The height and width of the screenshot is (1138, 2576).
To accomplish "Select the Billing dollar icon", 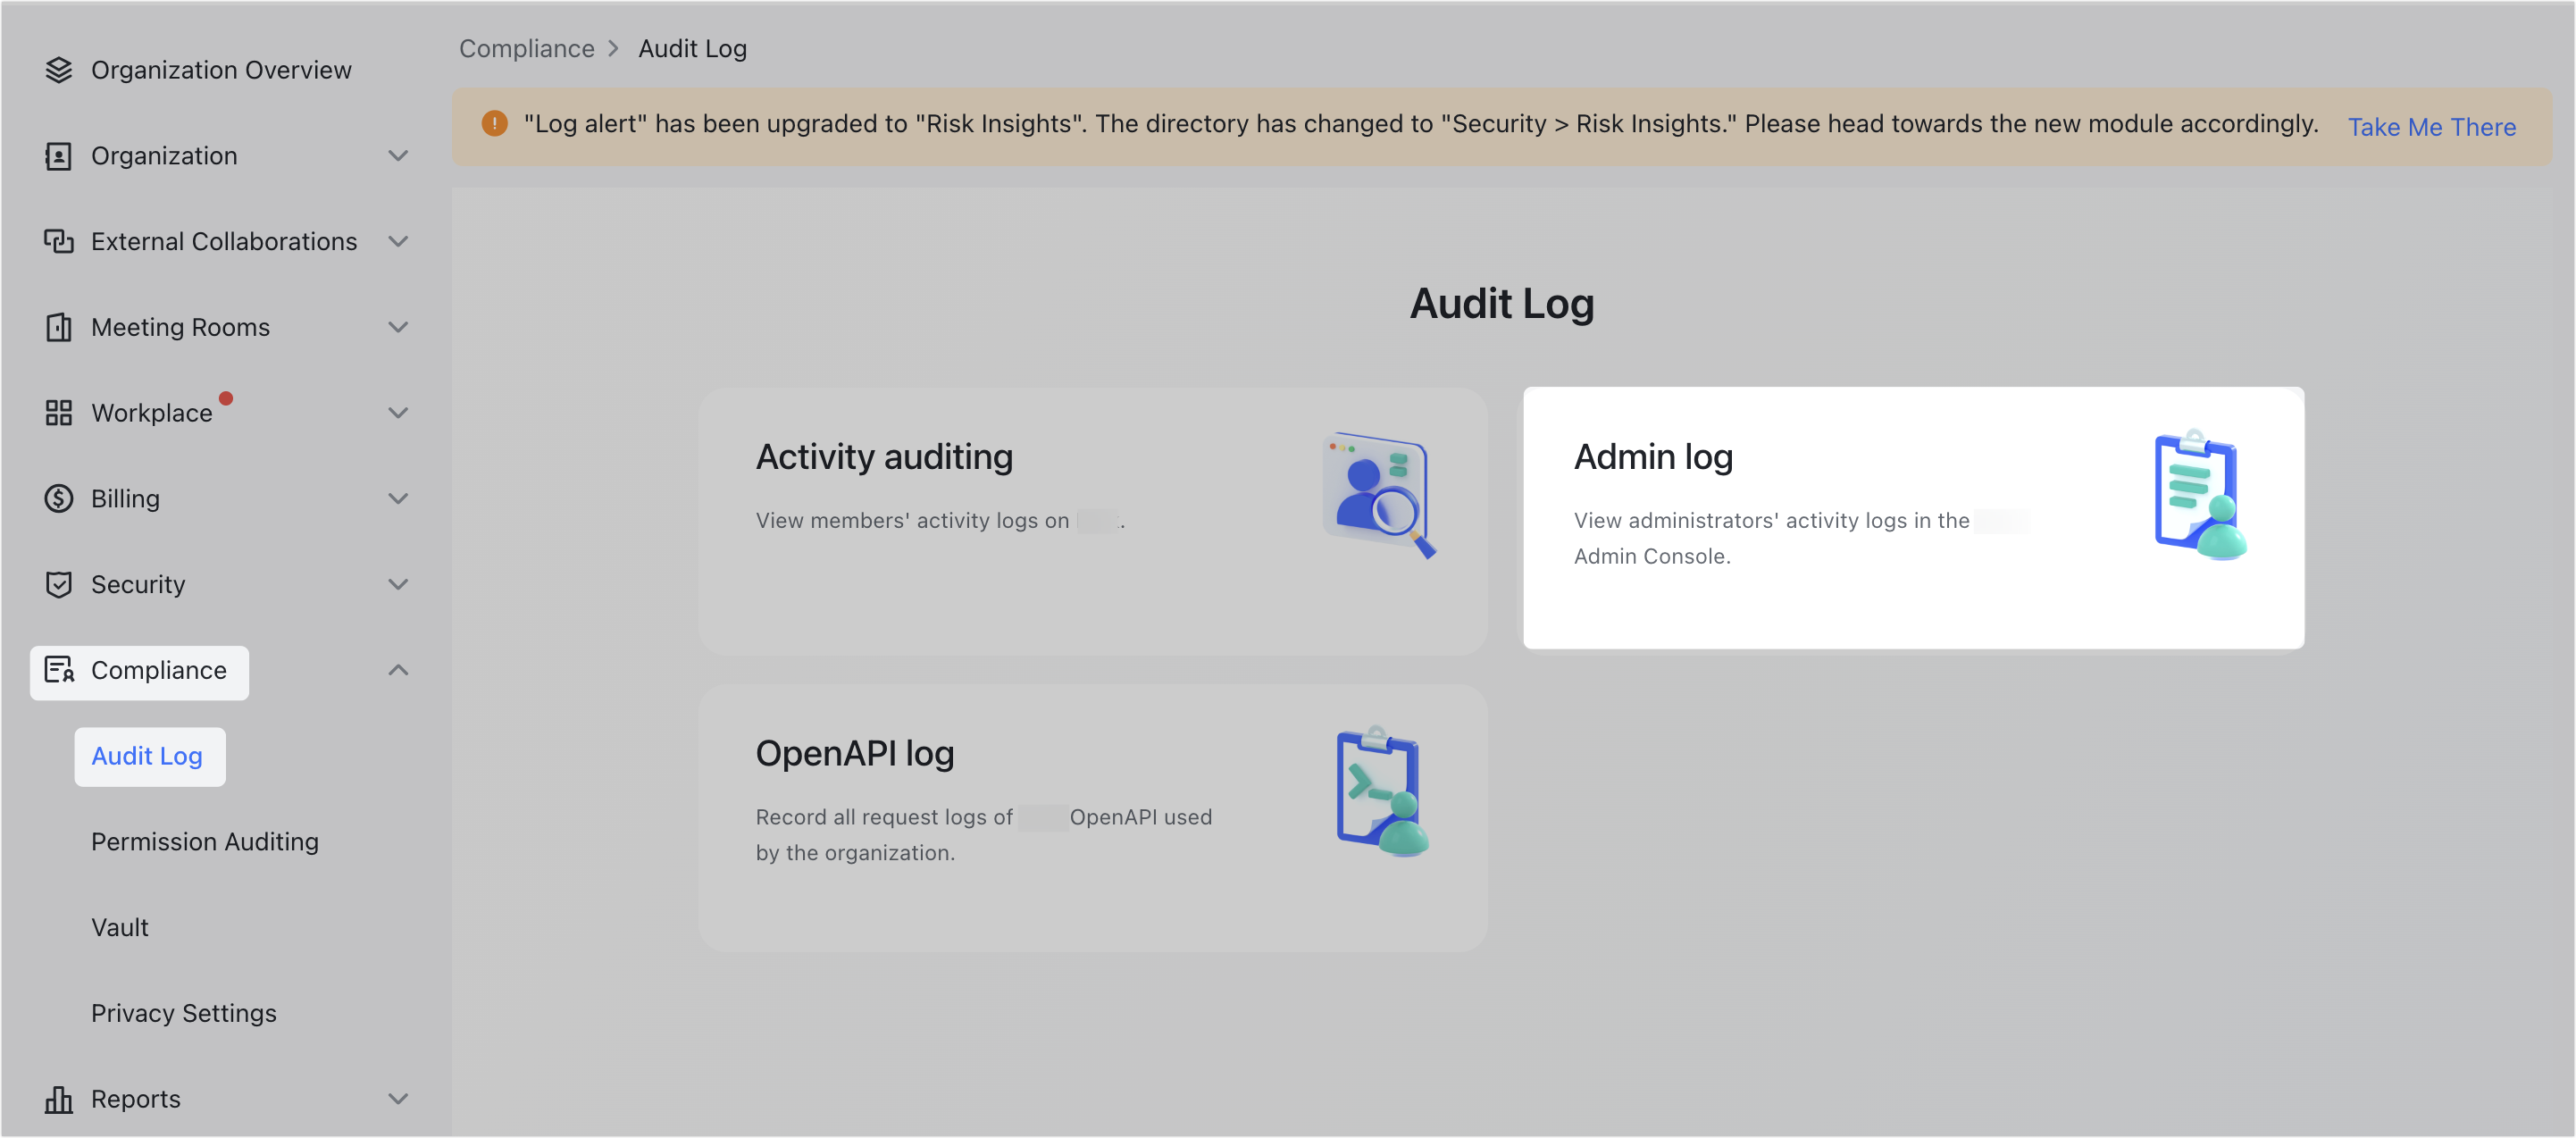I will click(59, 498).
